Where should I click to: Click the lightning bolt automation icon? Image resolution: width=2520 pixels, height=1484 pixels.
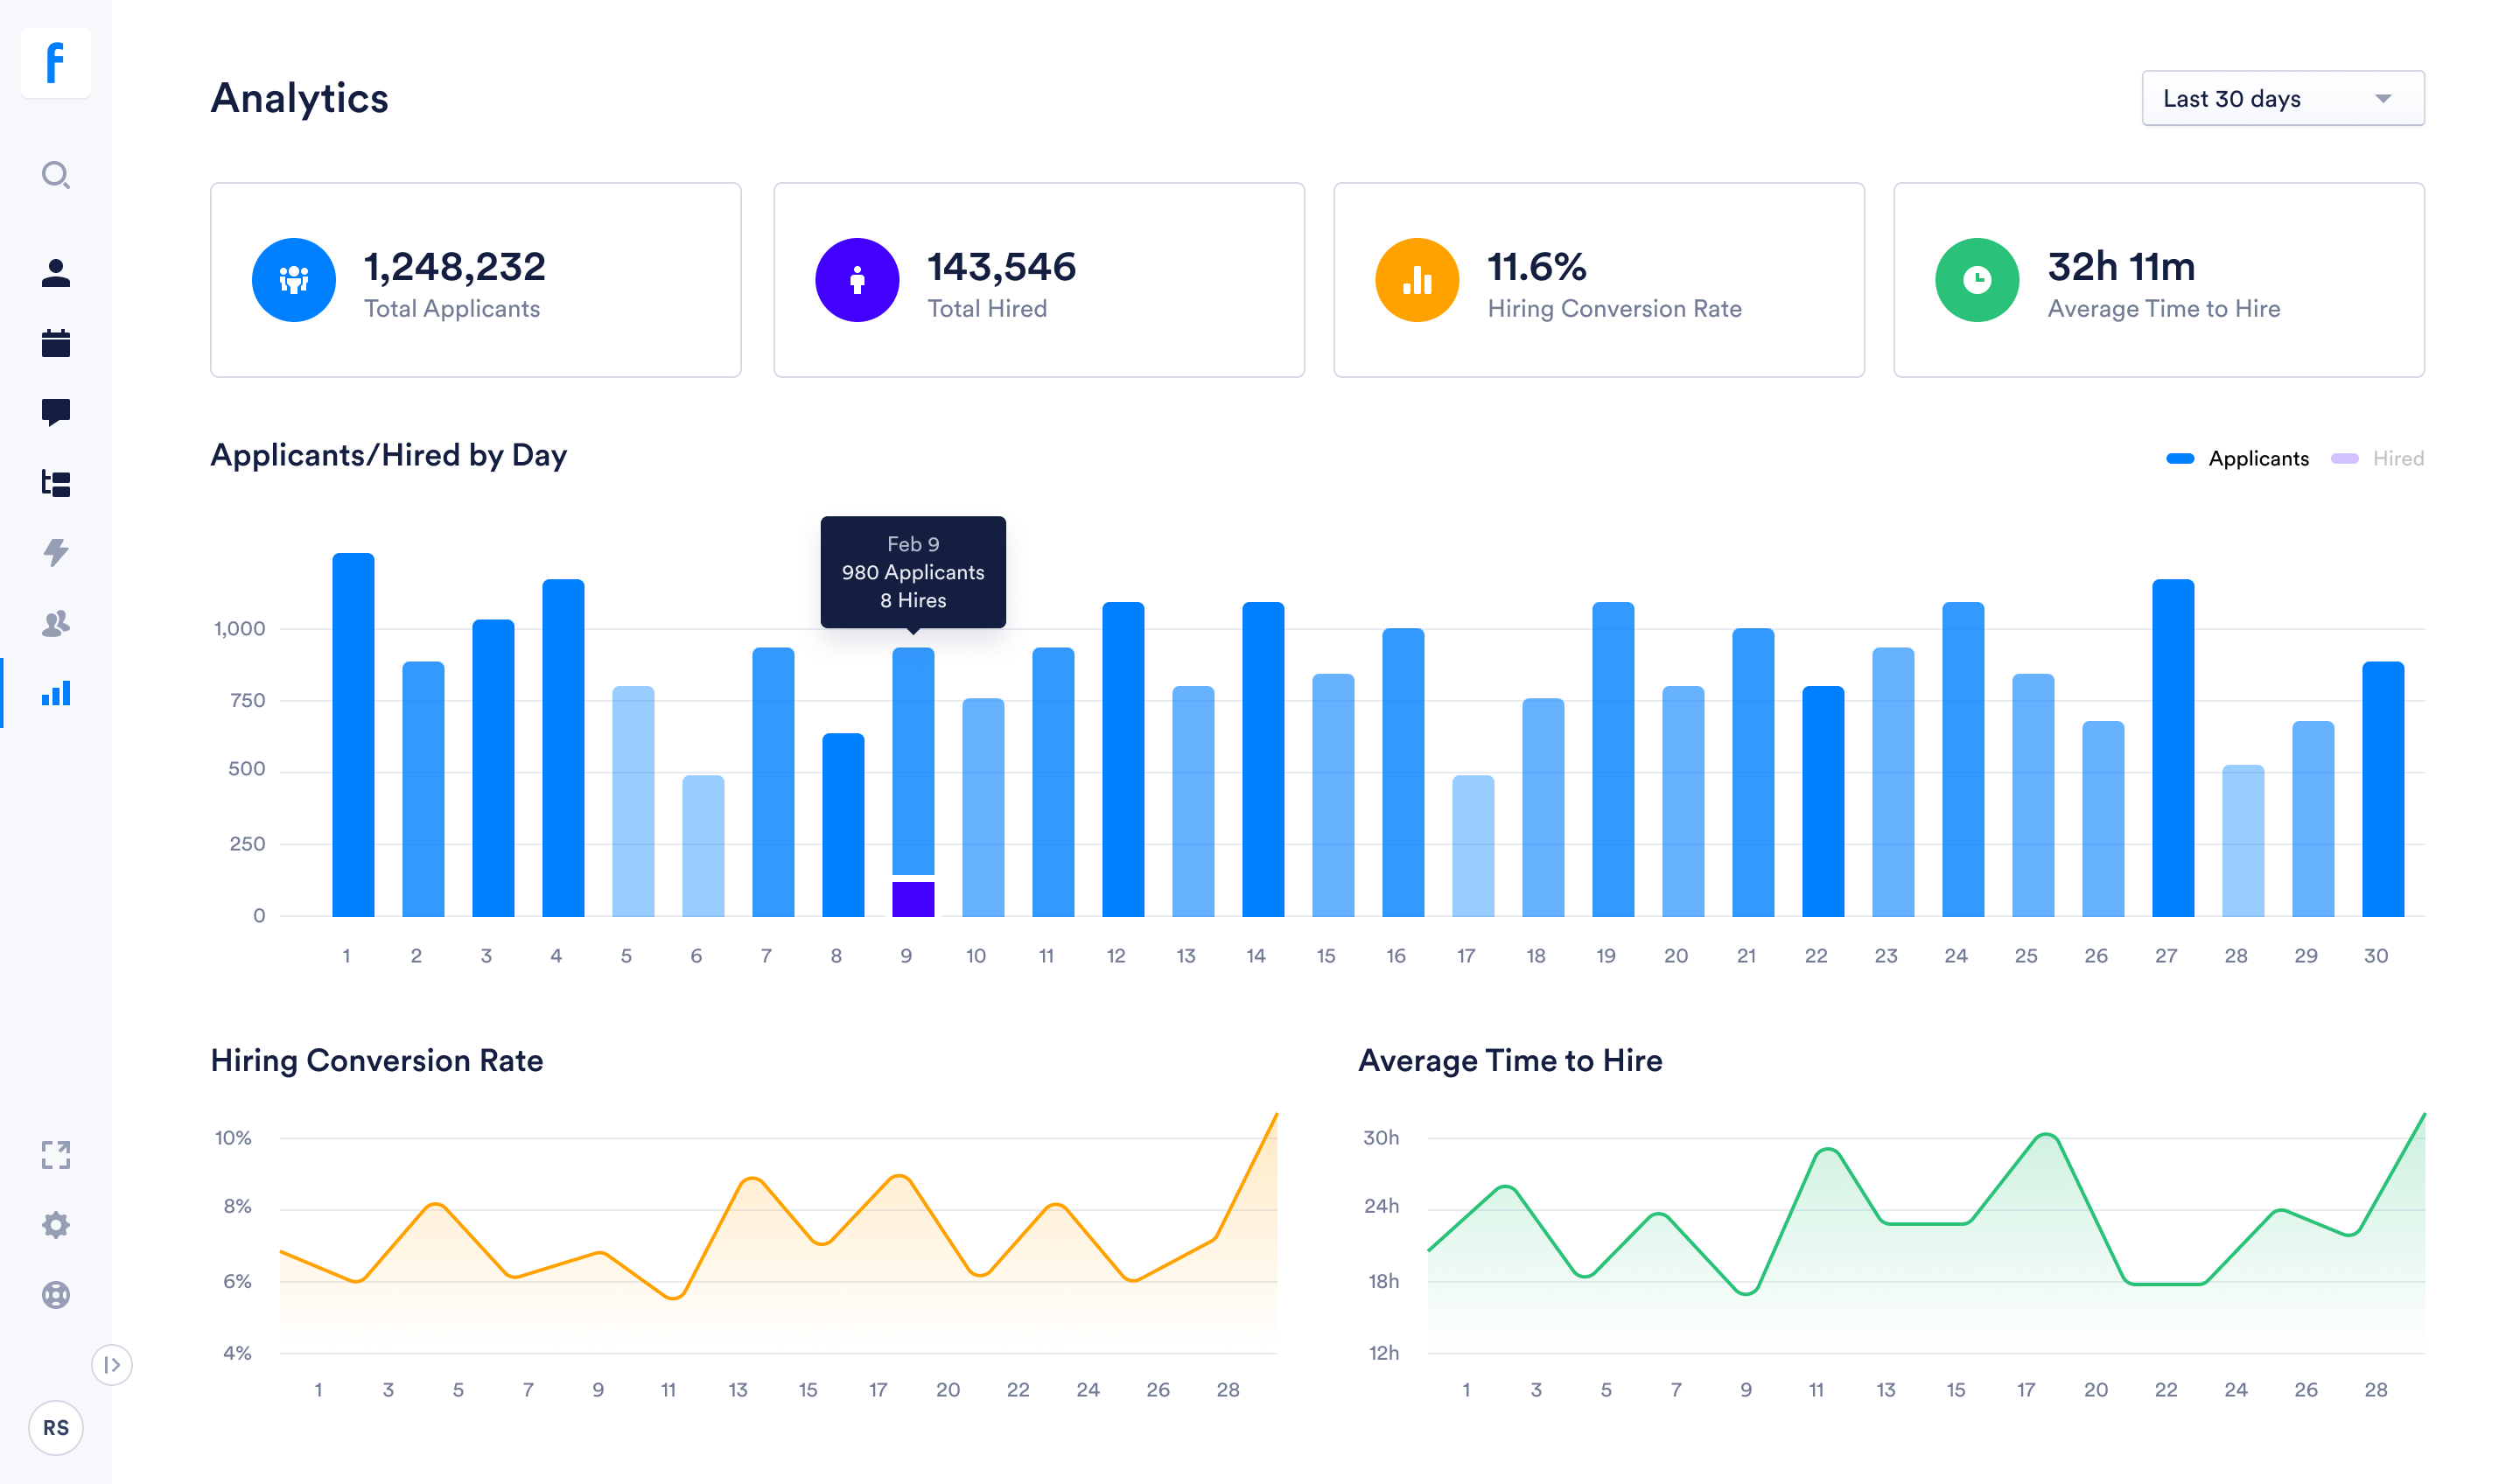[56, 552]
